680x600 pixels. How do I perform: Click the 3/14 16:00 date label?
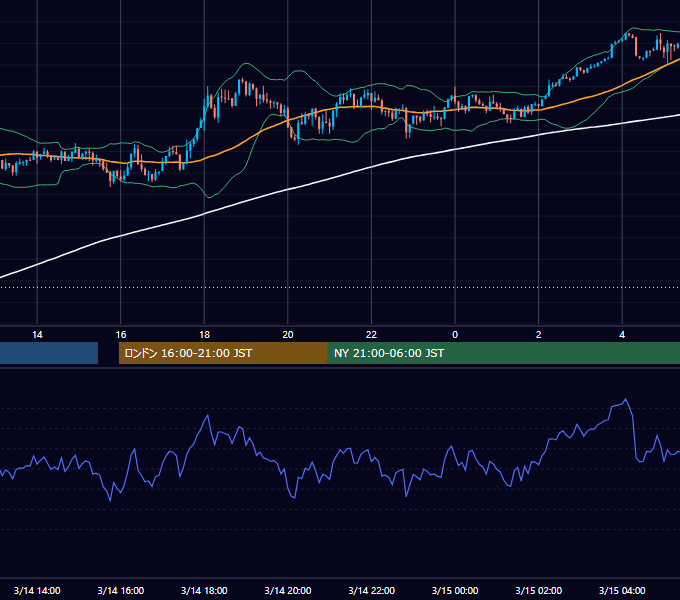coord(121,590)
